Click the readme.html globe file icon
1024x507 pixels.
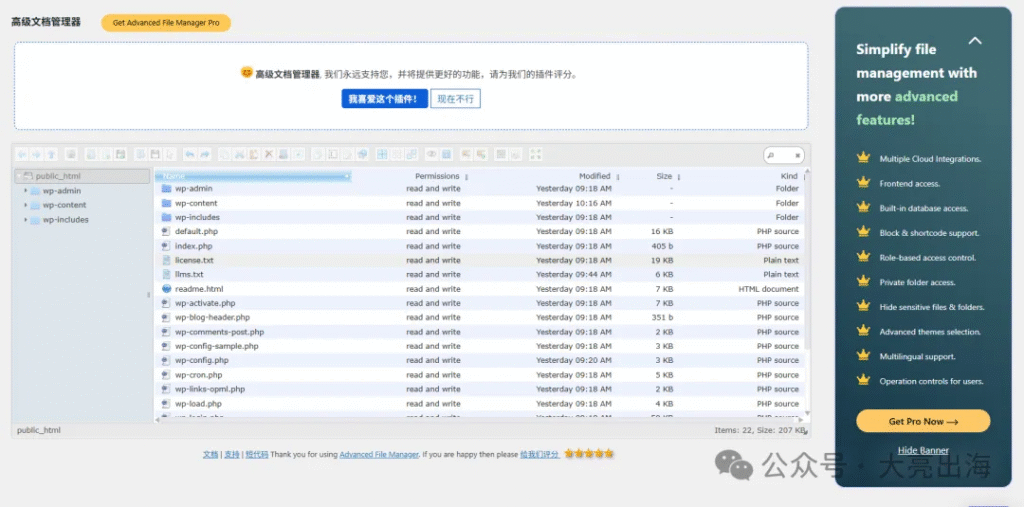pyautogui.click(x=166, y=289)
